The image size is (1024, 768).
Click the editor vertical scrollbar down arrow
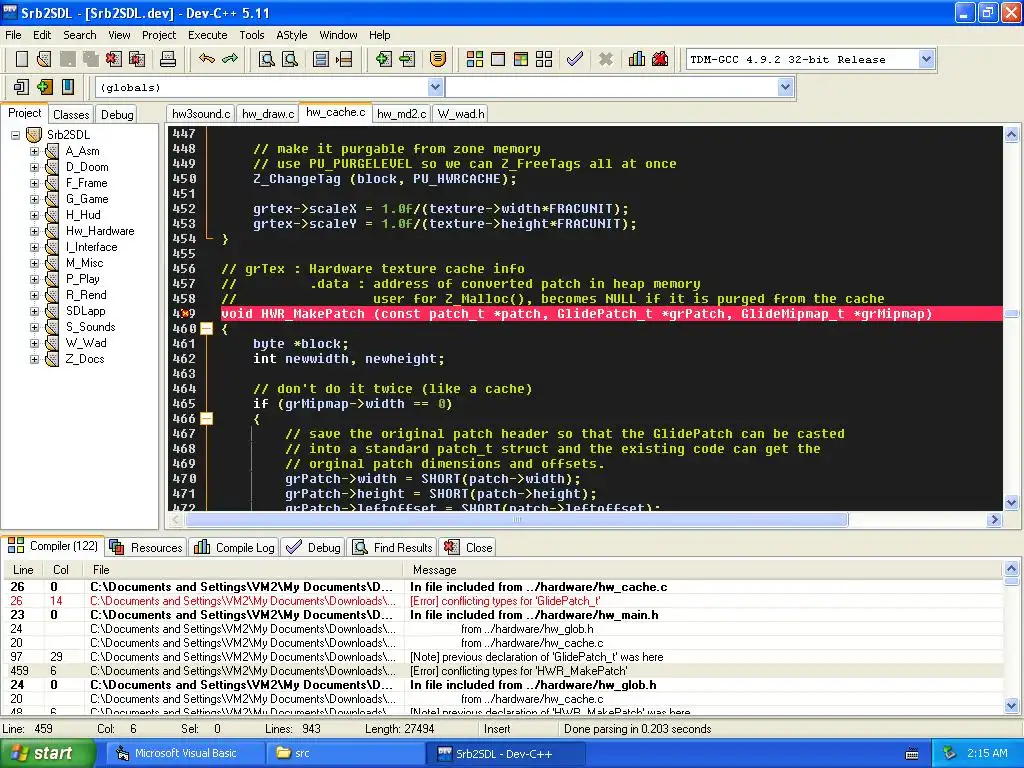(1012, 503)
